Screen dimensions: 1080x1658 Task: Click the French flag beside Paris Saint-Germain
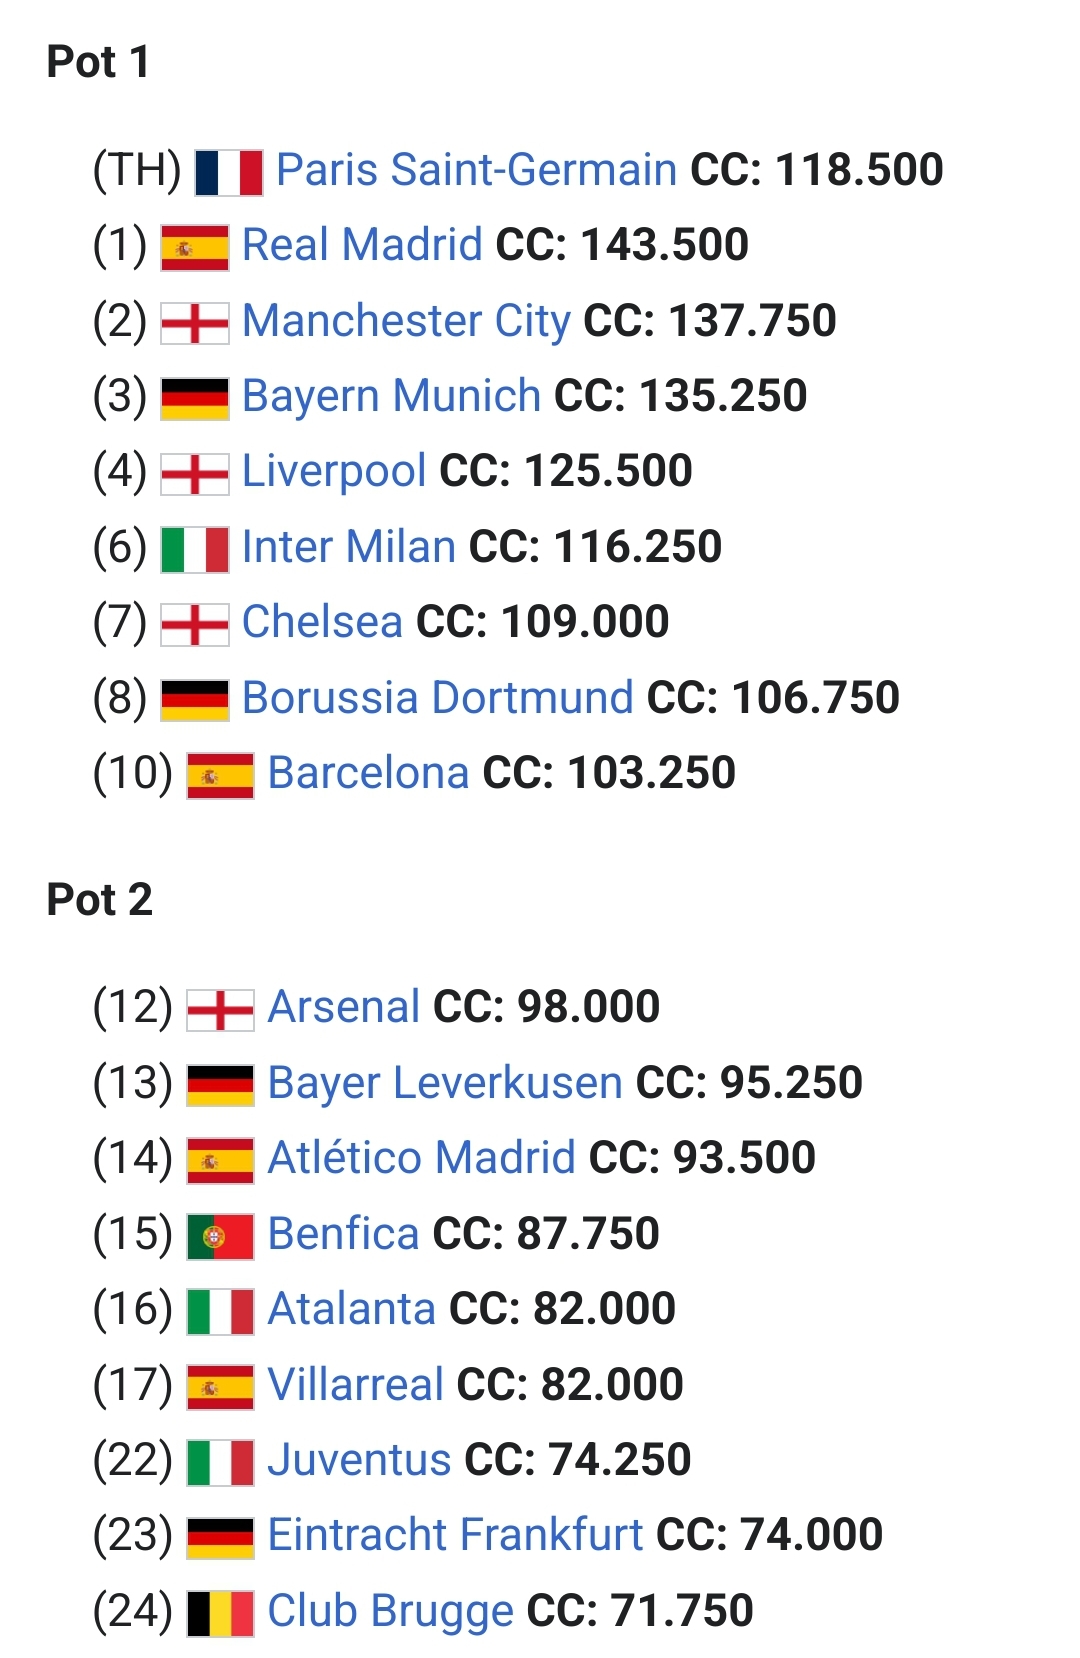pos(229,172)
